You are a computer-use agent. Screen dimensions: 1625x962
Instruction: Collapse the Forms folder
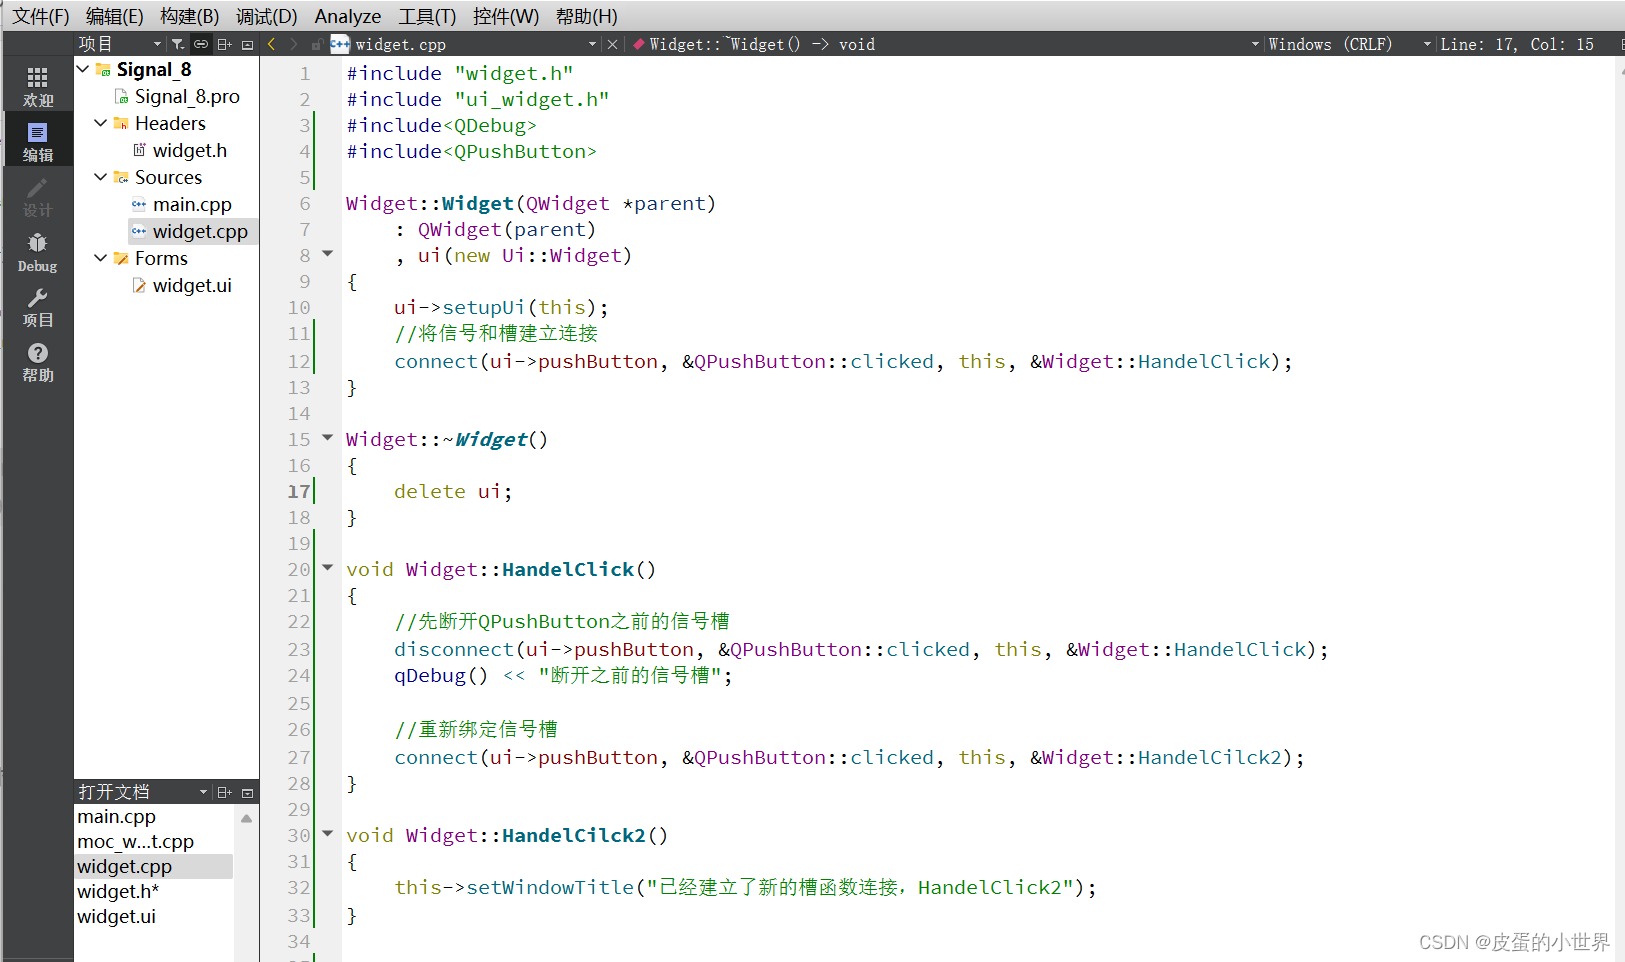(101, 258)
